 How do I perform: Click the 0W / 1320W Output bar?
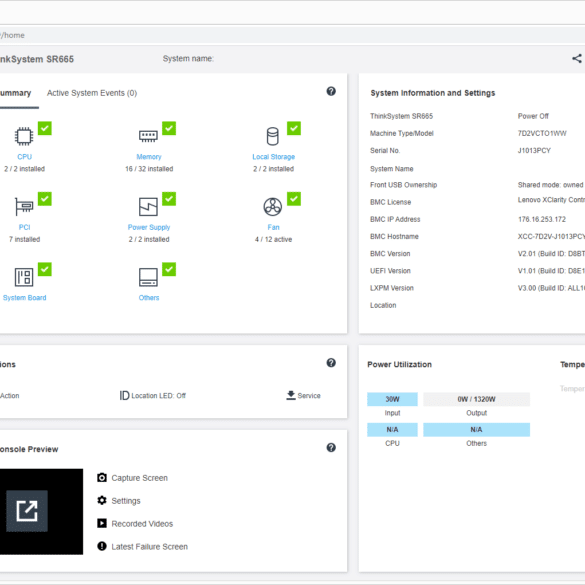pos(476,399)
